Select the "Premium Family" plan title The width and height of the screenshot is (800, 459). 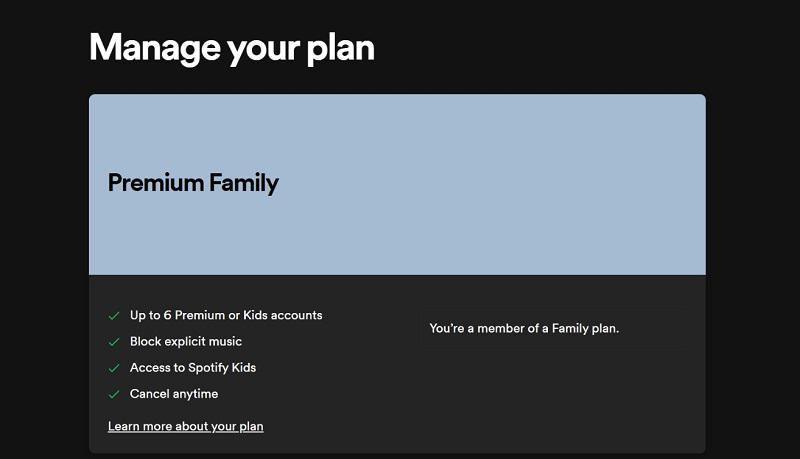pos(193,183)
